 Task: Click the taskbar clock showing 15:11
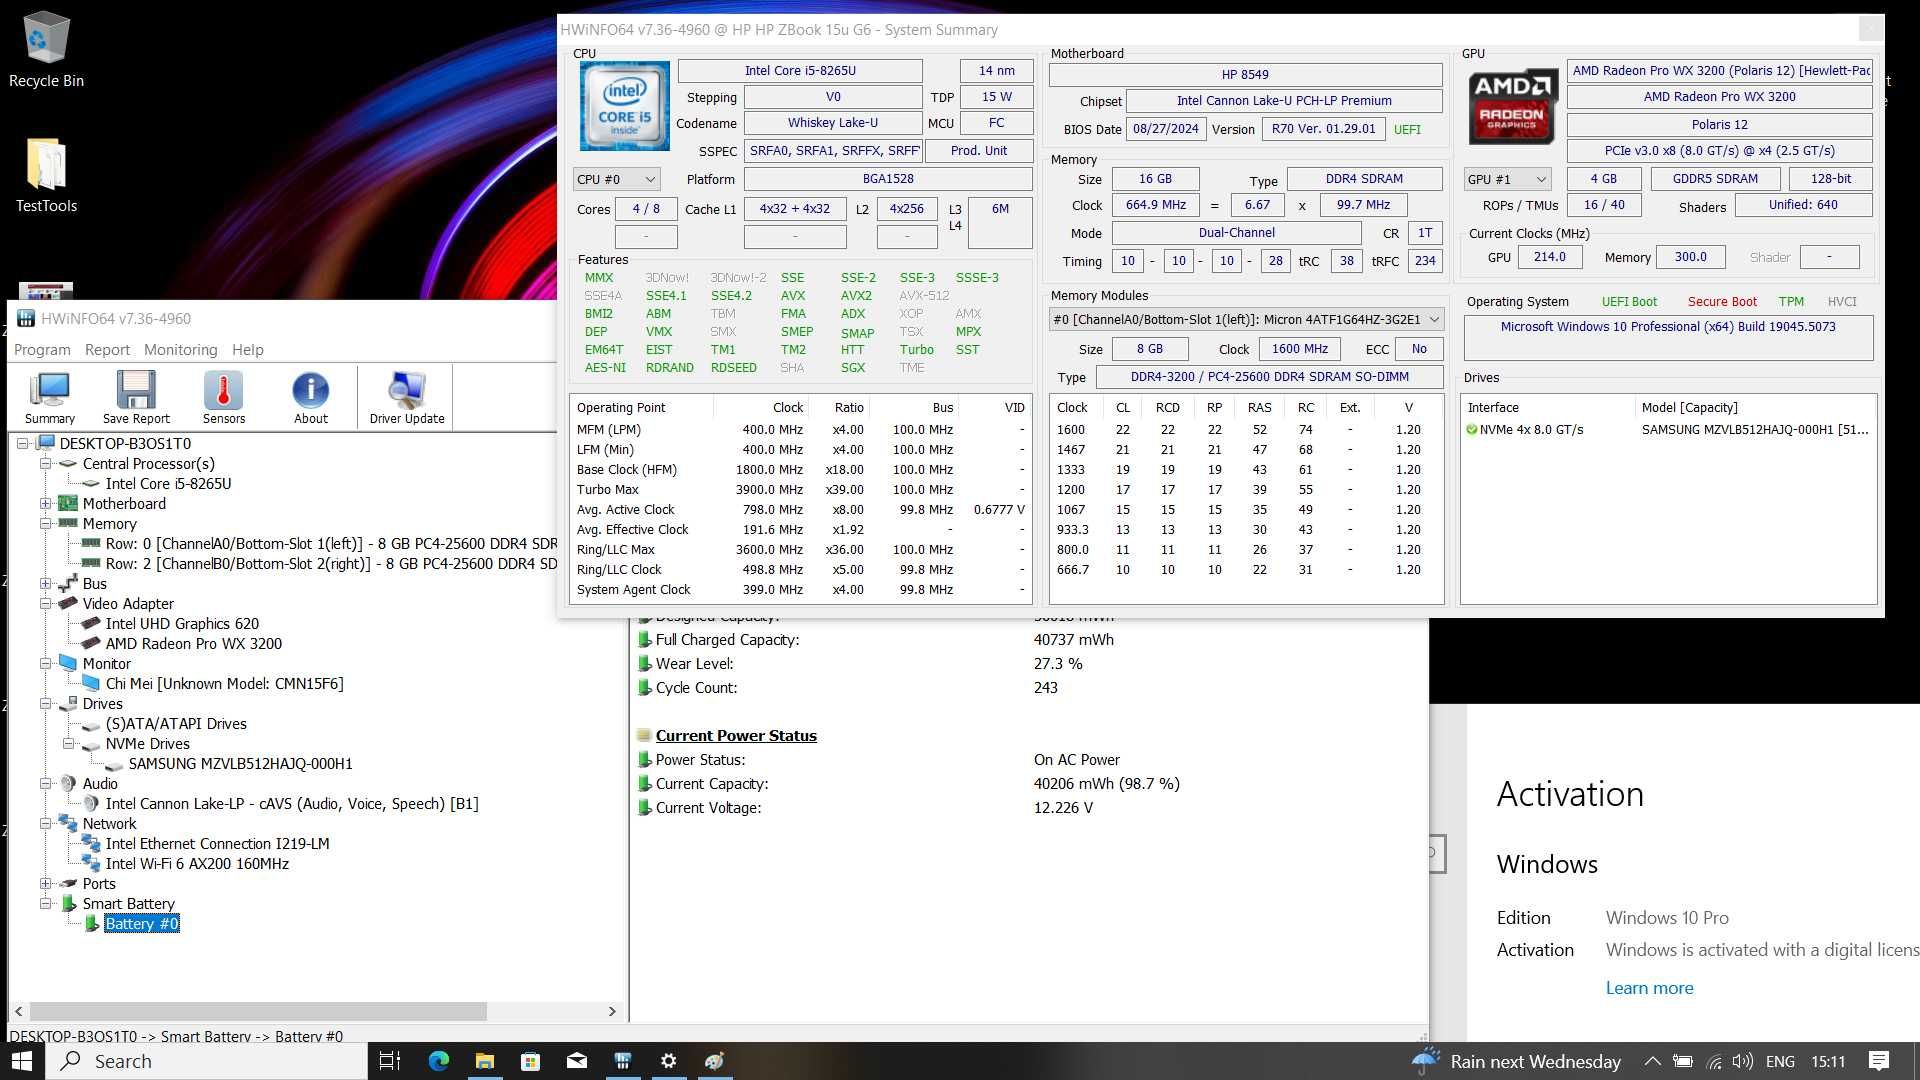tap(1827, 1061)
